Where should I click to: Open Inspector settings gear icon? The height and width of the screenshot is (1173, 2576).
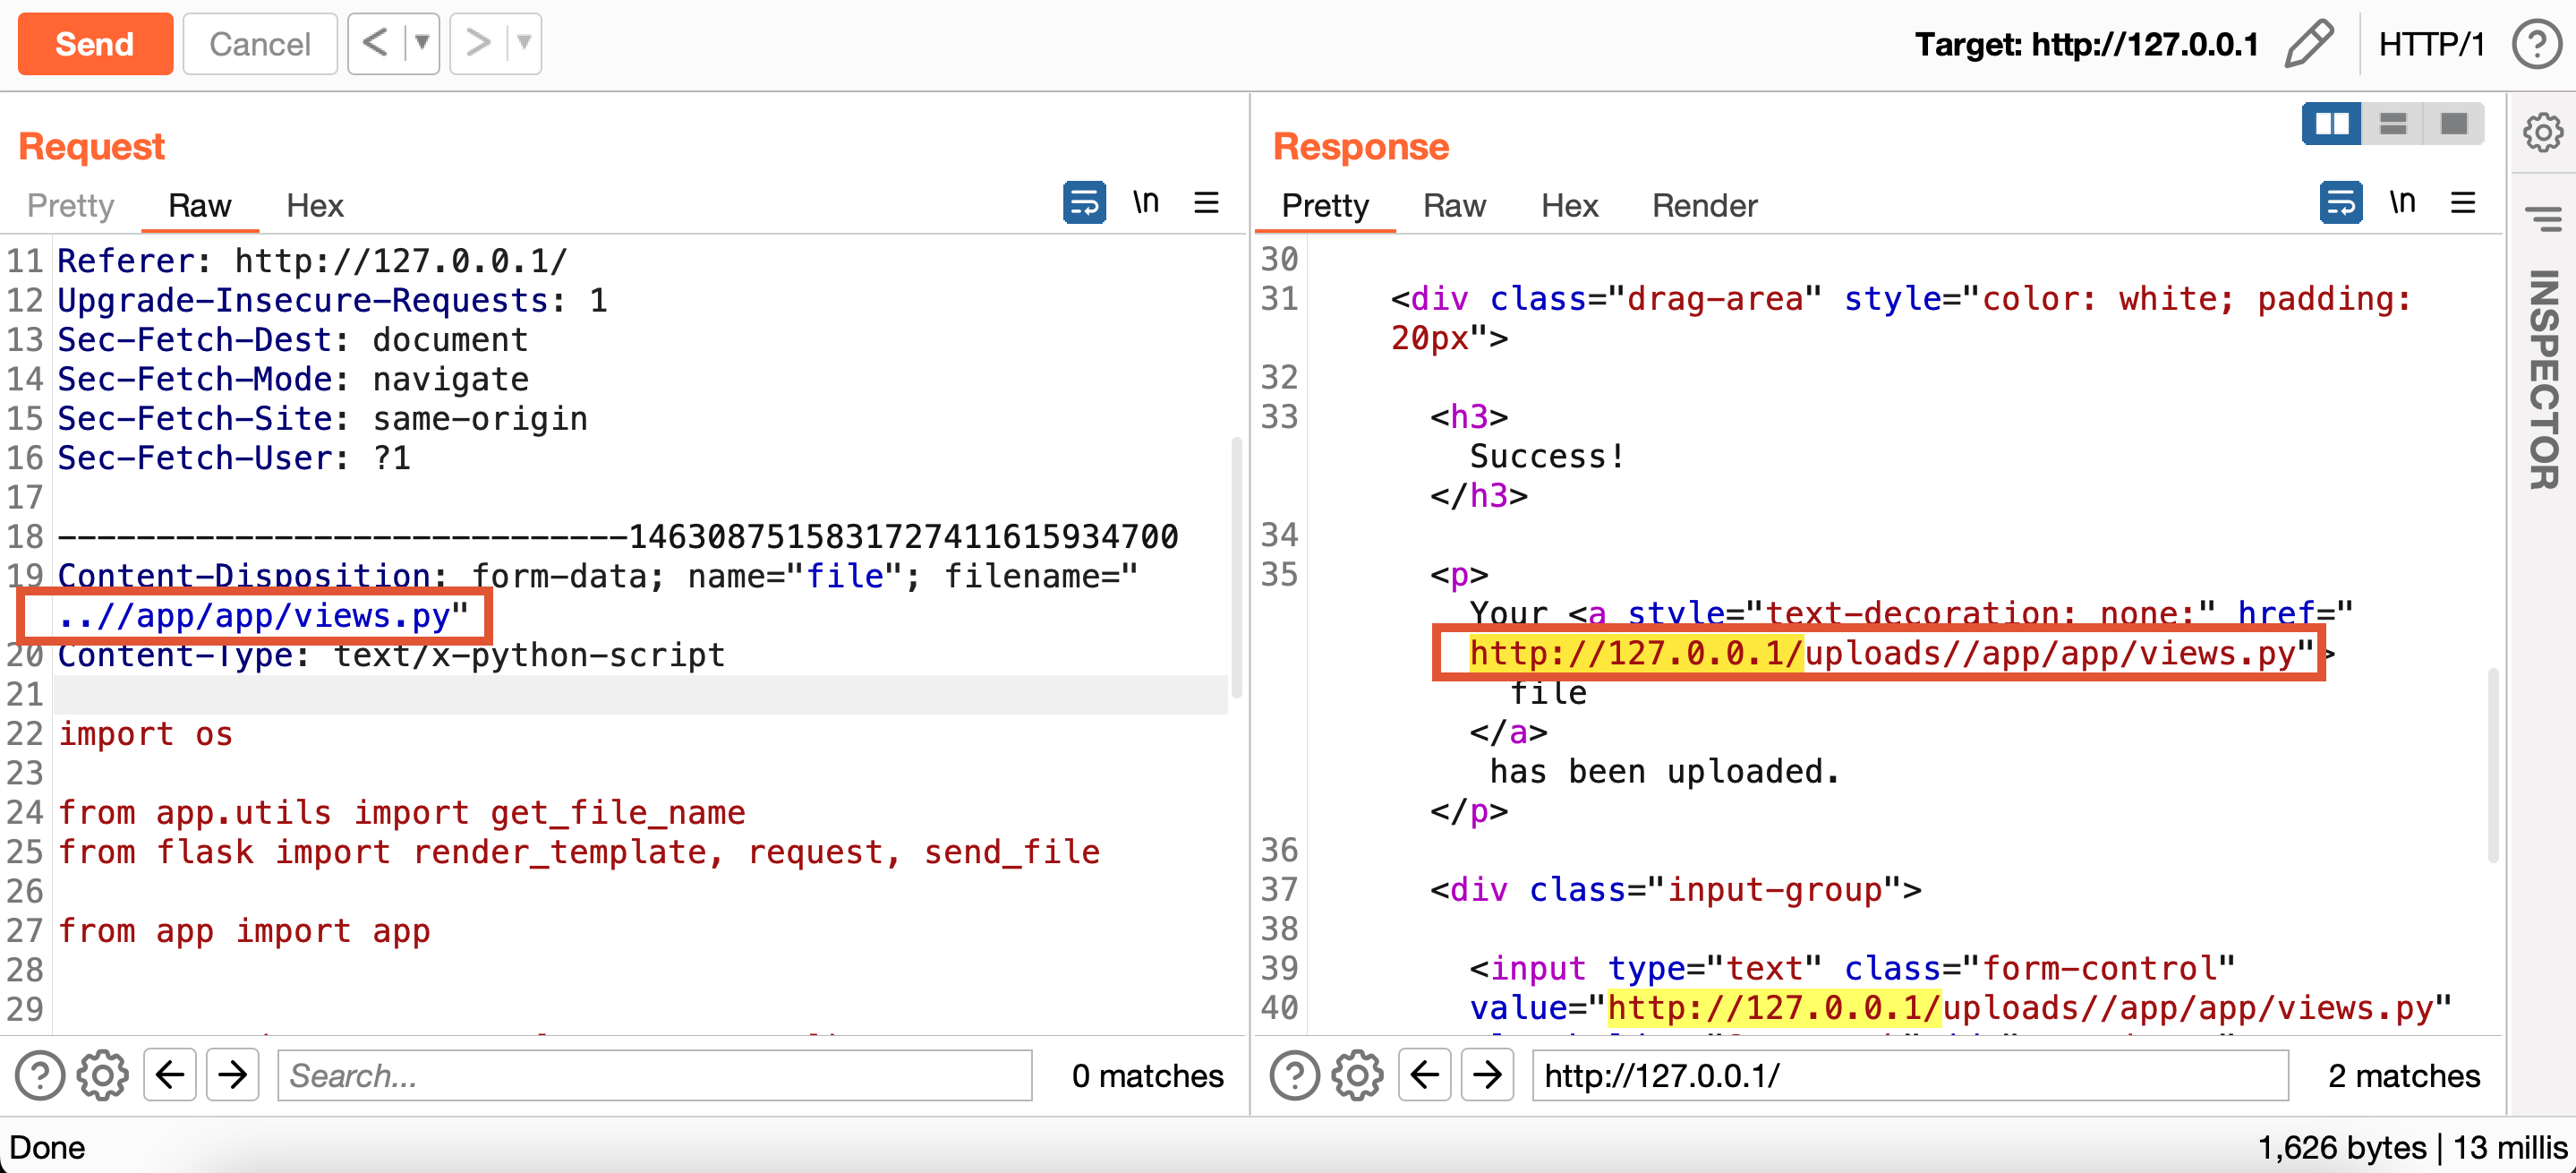(2542, 132)
